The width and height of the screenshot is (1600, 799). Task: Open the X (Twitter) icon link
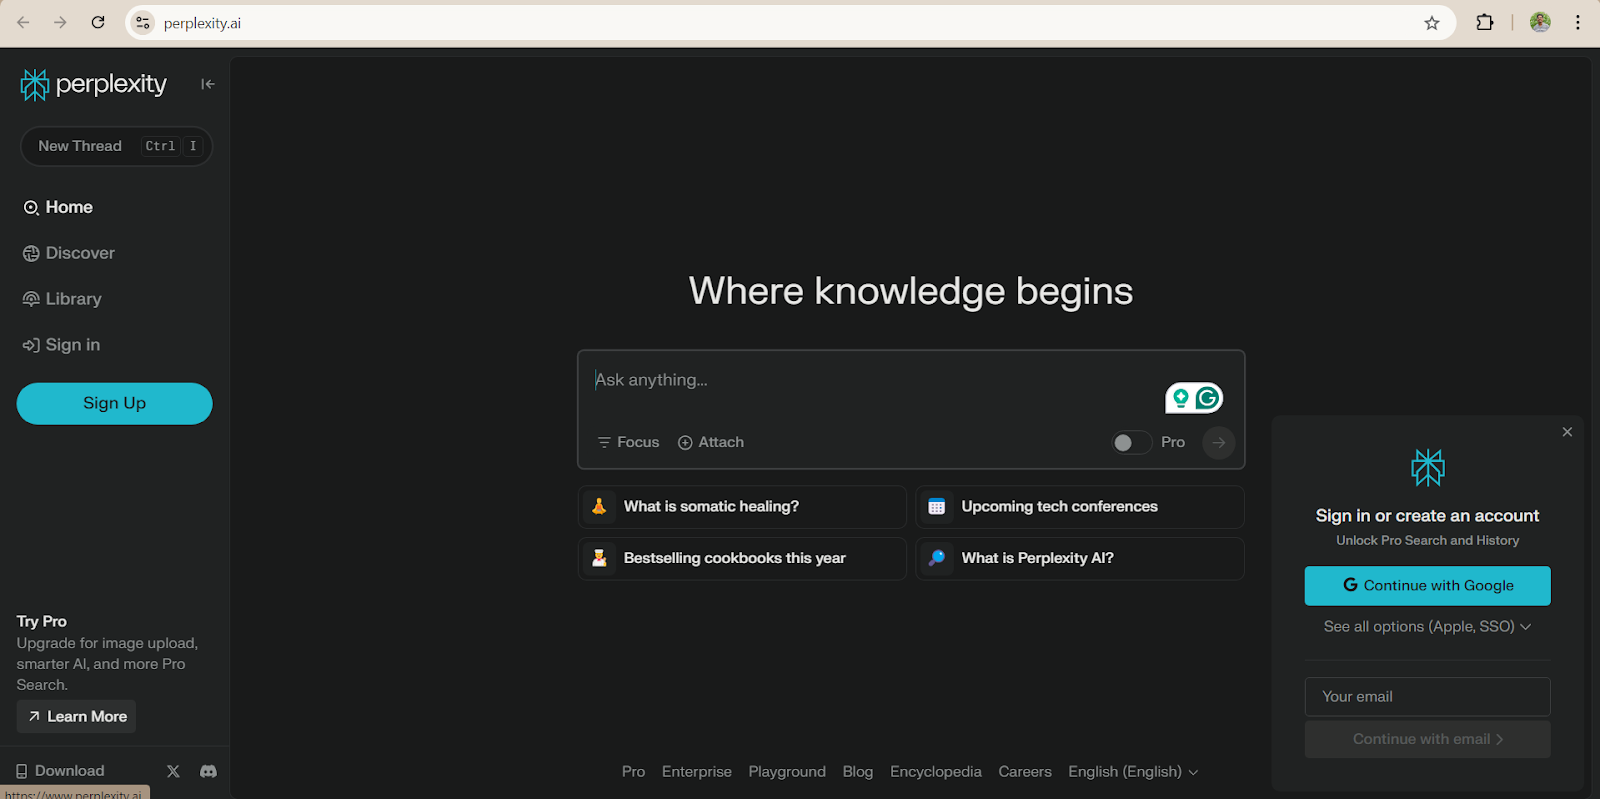pyautogui.click(x=173, y=771)
